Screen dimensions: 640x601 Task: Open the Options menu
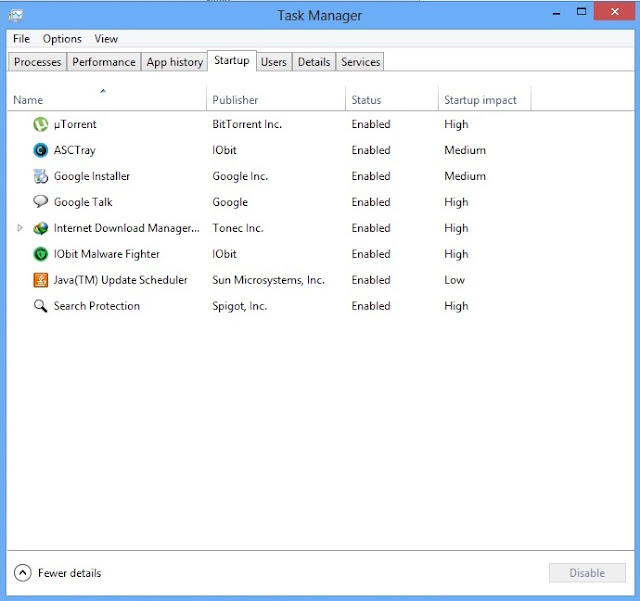point(62,39)
